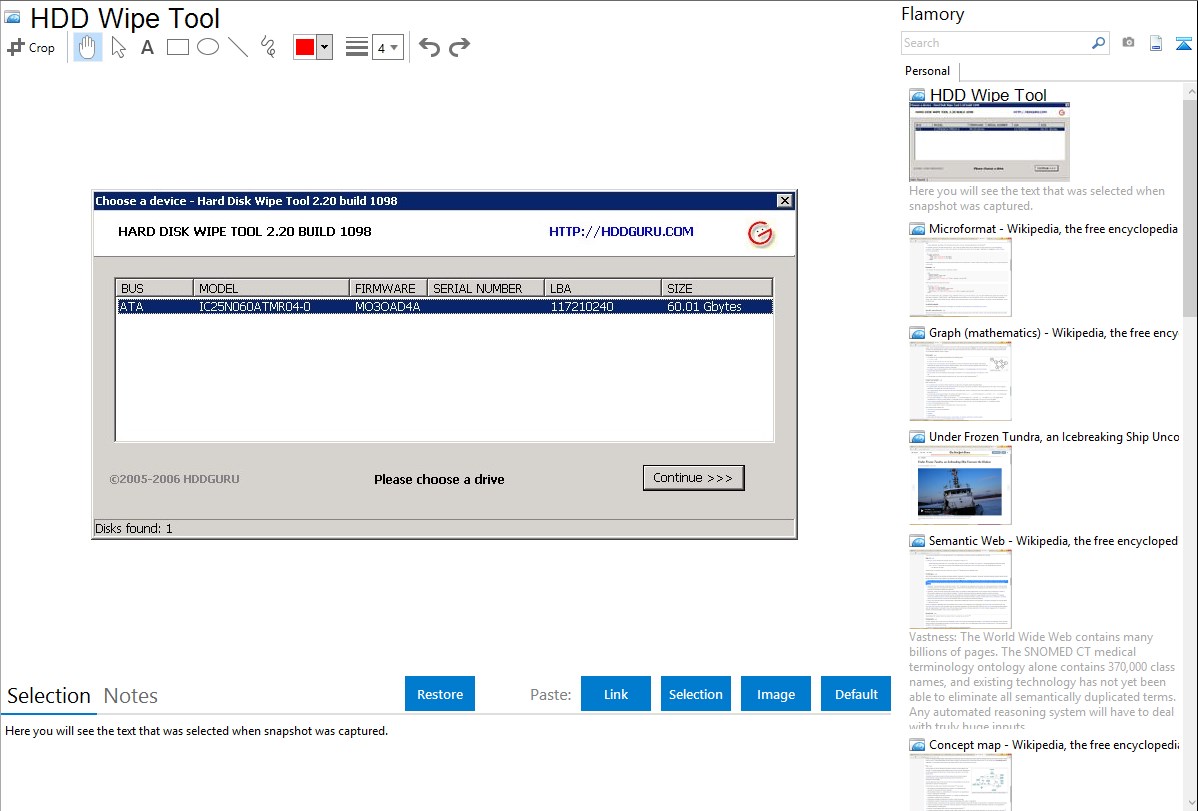Activate the hand pan tool
Image resolution: width=1198 pixels, height=811 pixels.
point(88,47)
